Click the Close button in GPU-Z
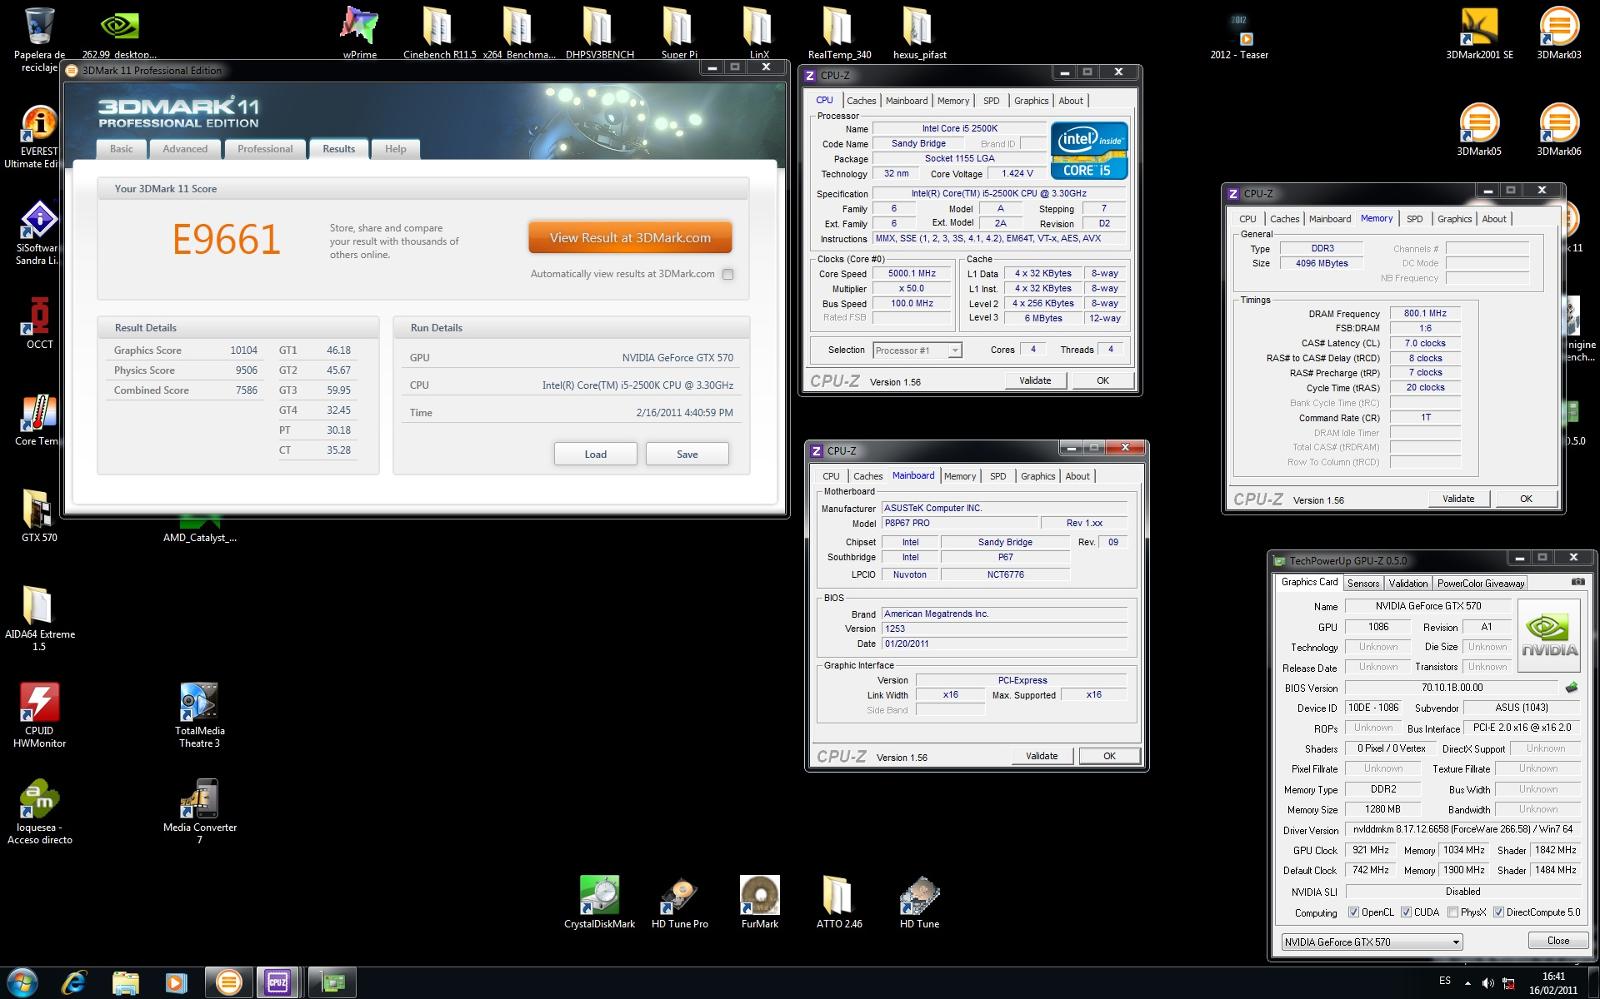Image resolution: width=1600 pixels, height=999 pixels. point(1558,940)
